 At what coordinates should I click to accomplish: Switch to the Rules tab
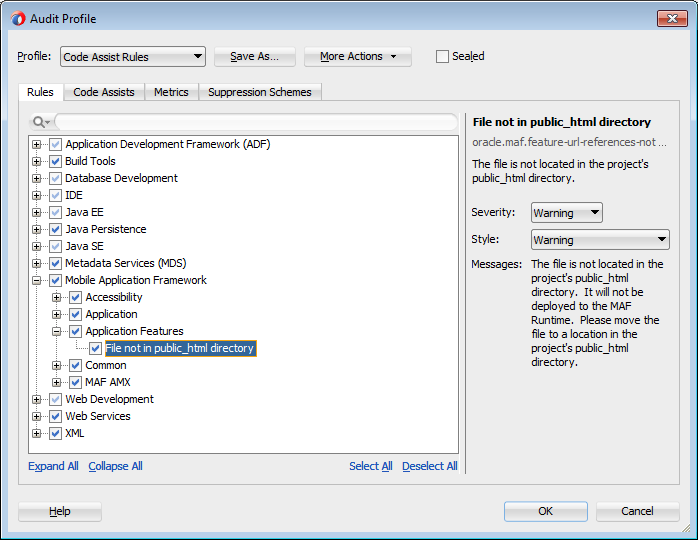click(x=41, y=92)
